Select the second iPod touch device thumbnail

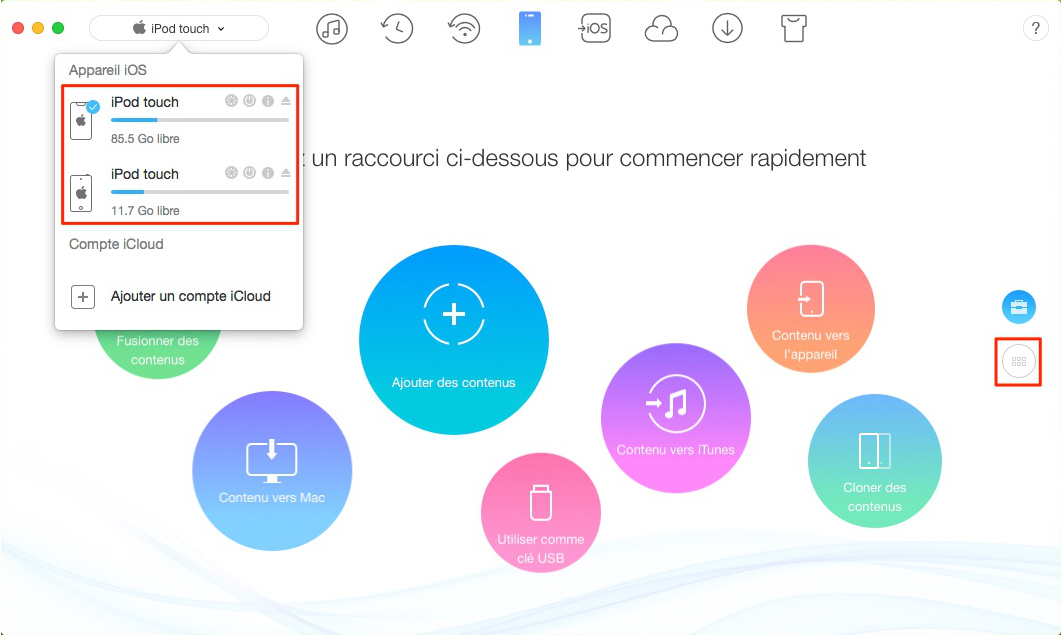click(x=81, y=193)
